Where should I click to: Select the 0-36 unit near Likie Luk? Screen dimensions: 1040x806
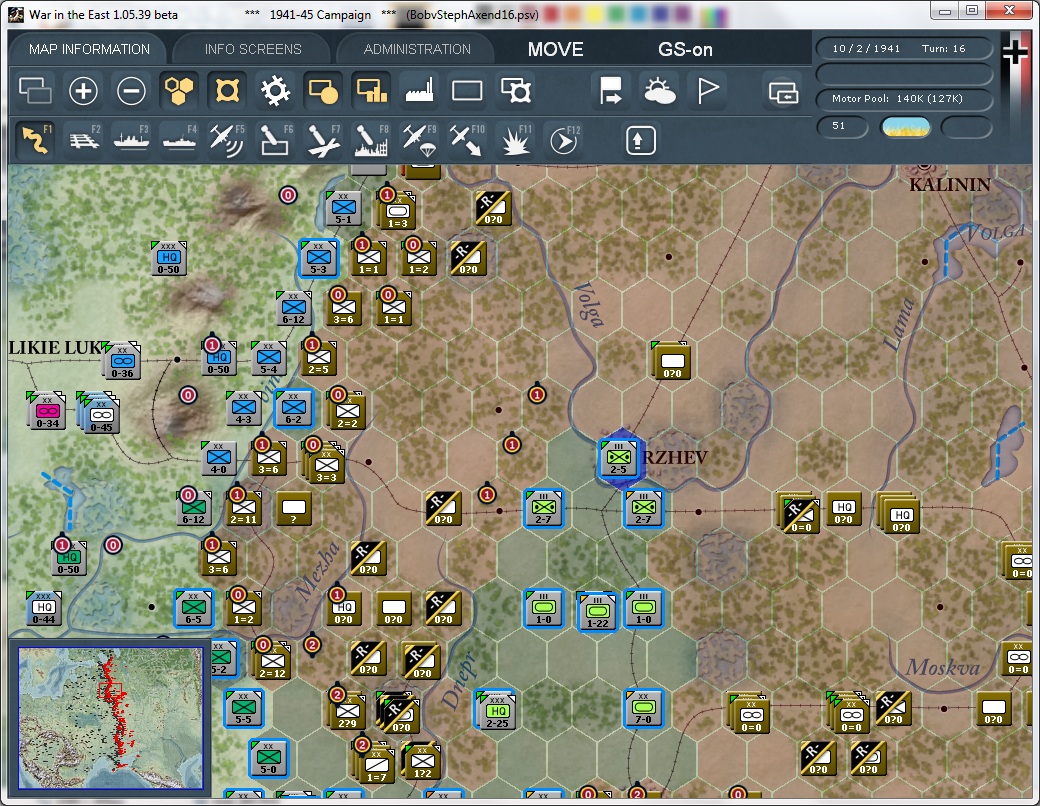122,361
